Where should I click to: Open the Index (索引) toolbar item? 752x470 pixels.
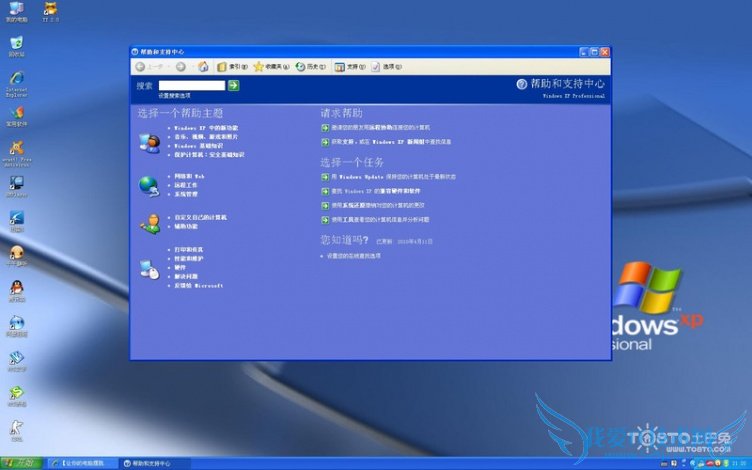(x=232, y=67)
